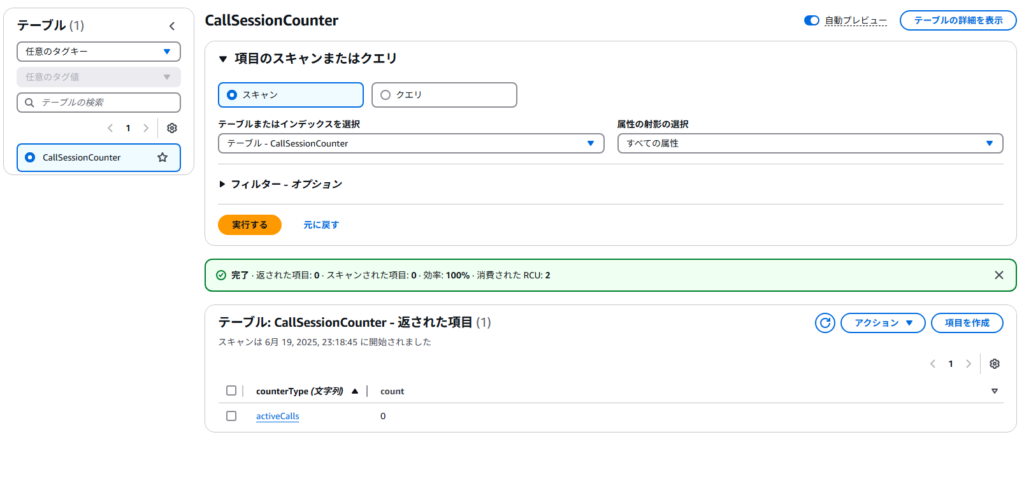This screenshot has width=1024, height=479.
Task: Open the 任意のタグキー dropdown
Action: pos(98,50)
